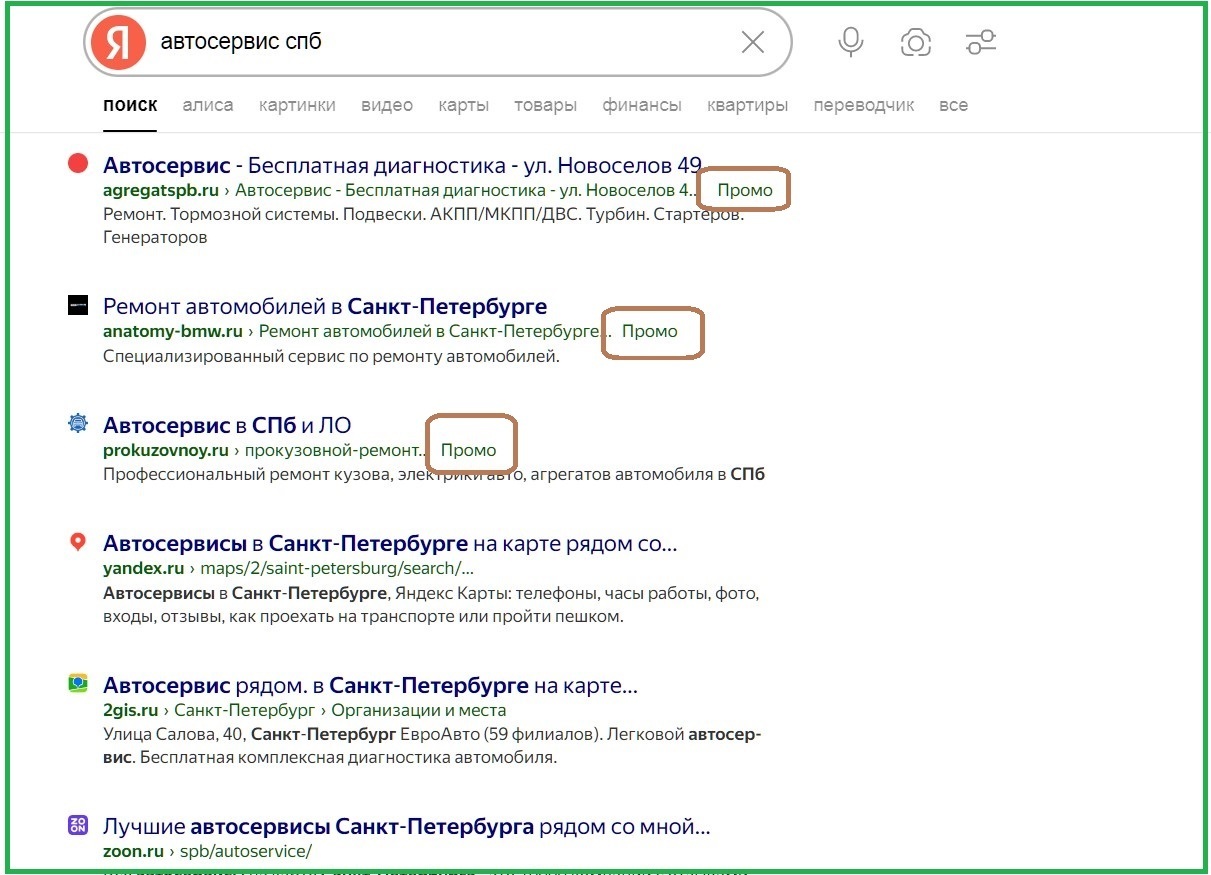
Task: Click into the search field with автосервис спб
Action: tap(430, 42)
